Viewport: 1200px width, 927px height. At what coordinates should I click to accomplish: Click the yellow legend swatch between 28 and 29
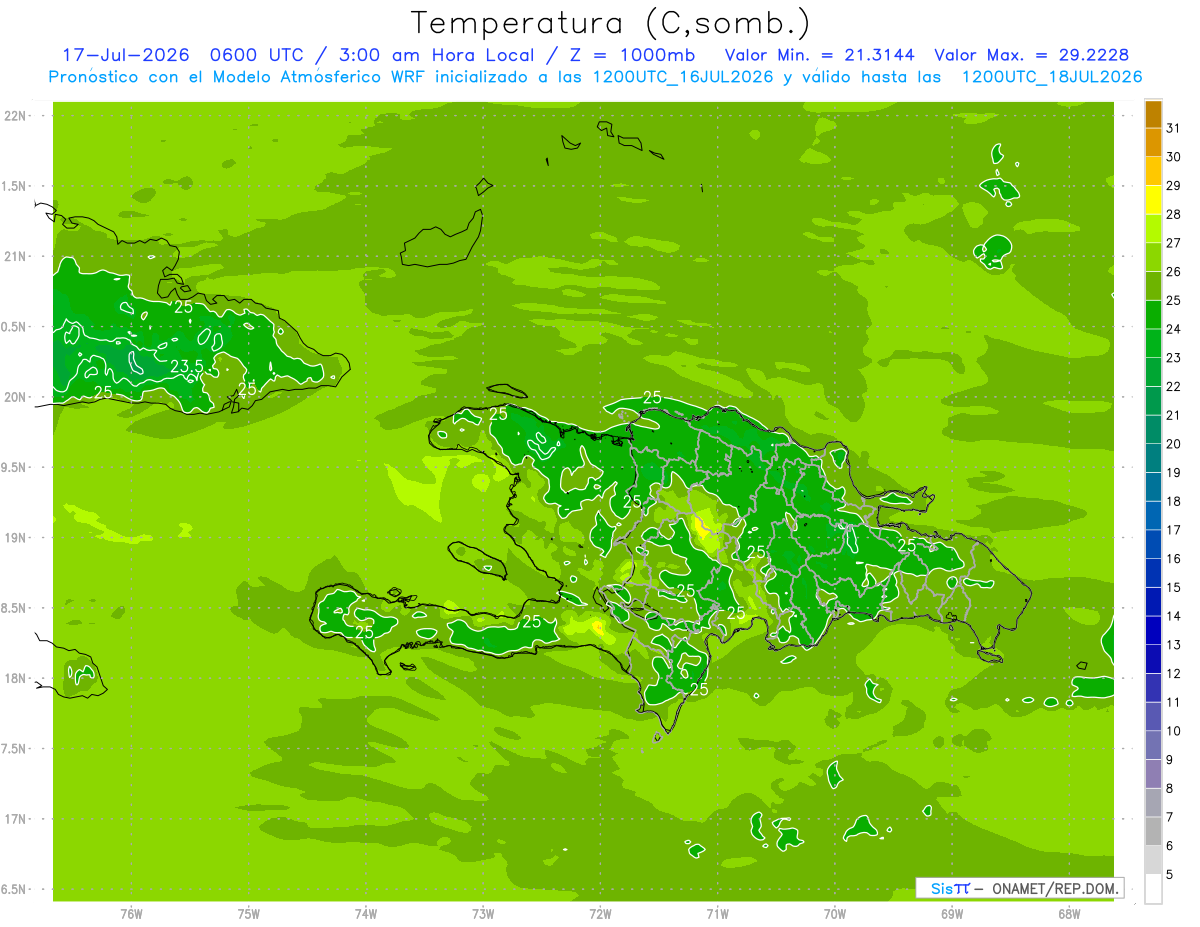click(x=1153, y=200)
